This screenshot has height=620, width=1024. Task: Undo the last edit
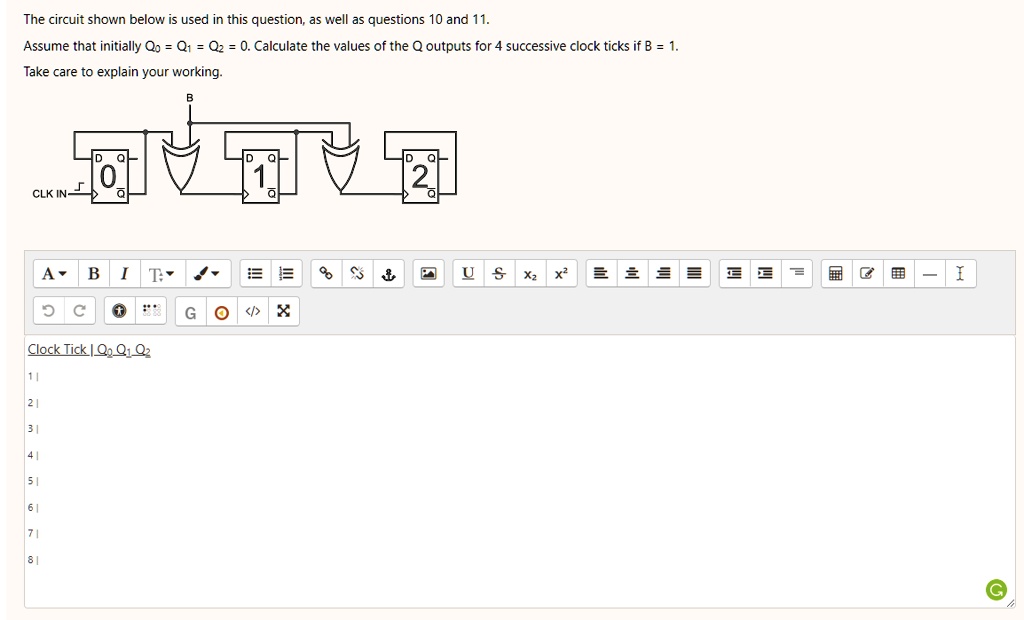point(47,311)
